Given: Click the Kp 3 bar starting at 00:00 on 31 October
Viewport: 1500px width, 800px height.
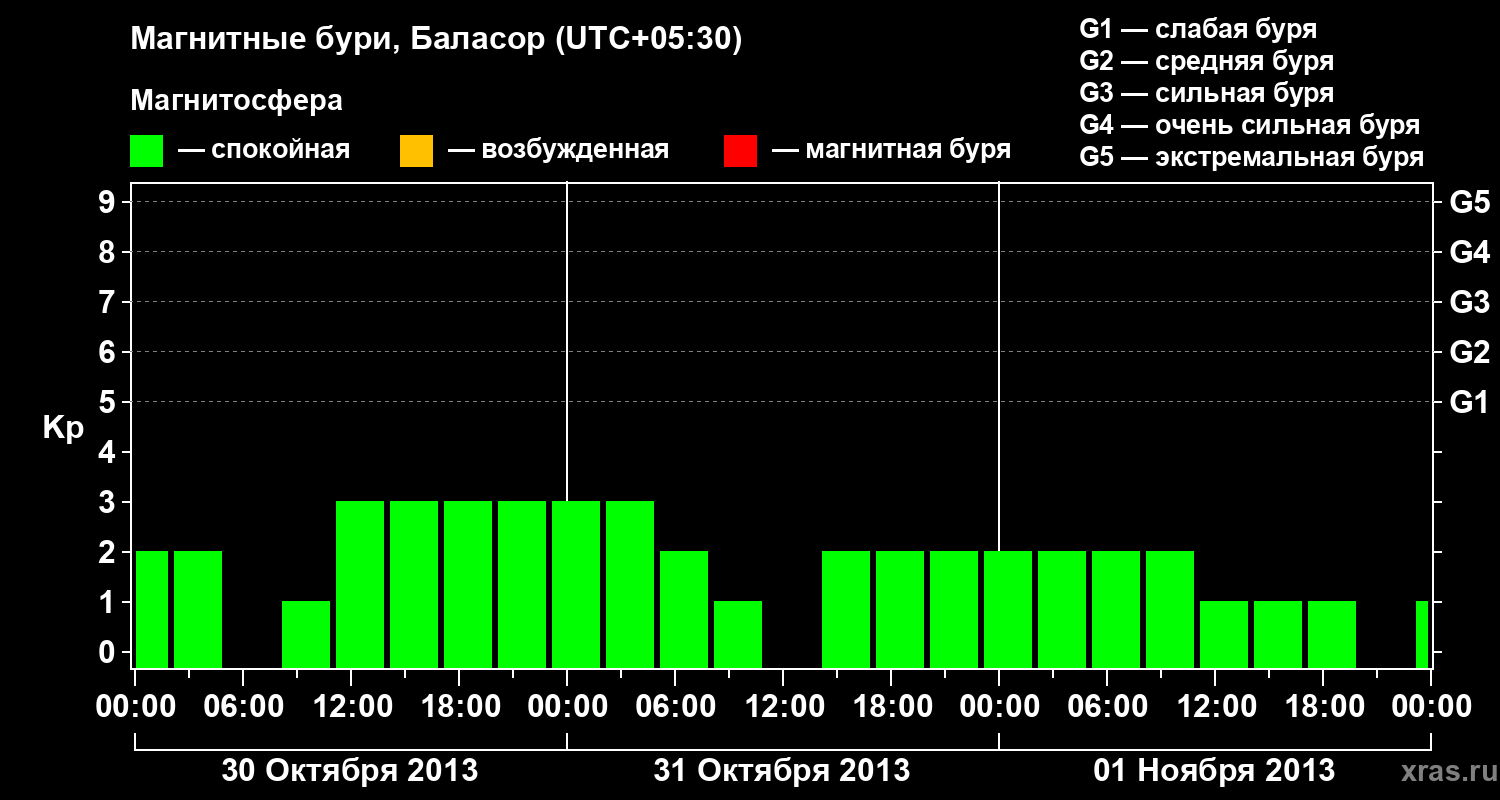Looking at the screenshot, I should (576, 584).
